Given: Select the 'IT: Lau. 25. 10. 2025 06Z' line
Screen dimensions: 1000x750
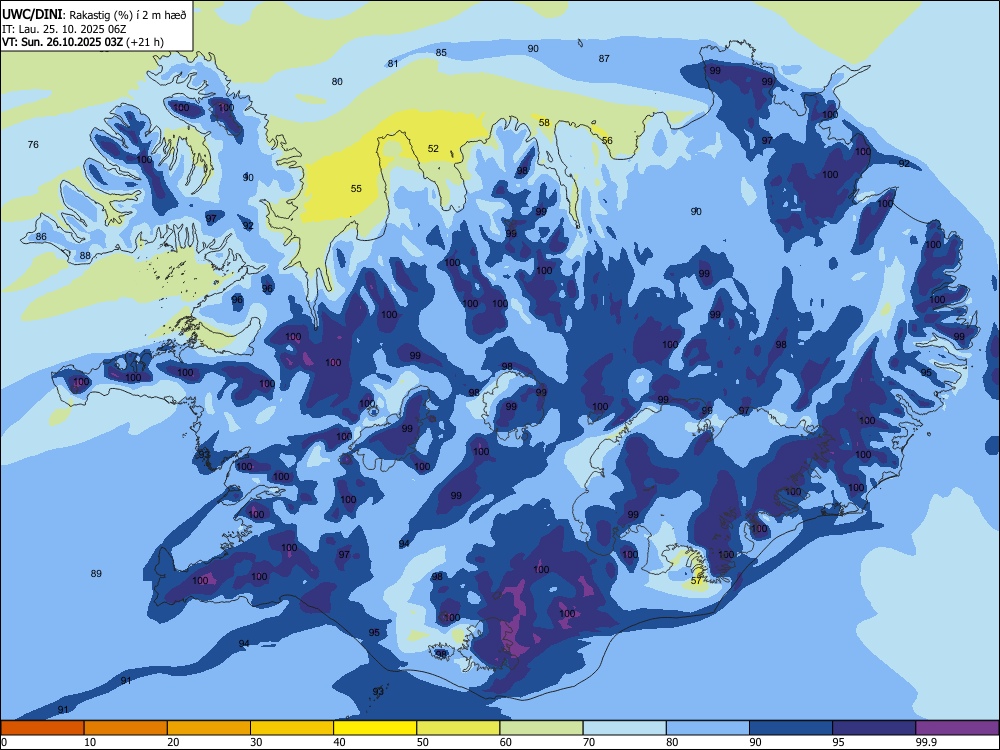Looking at the screenshot, I should [x=62, y=29].
